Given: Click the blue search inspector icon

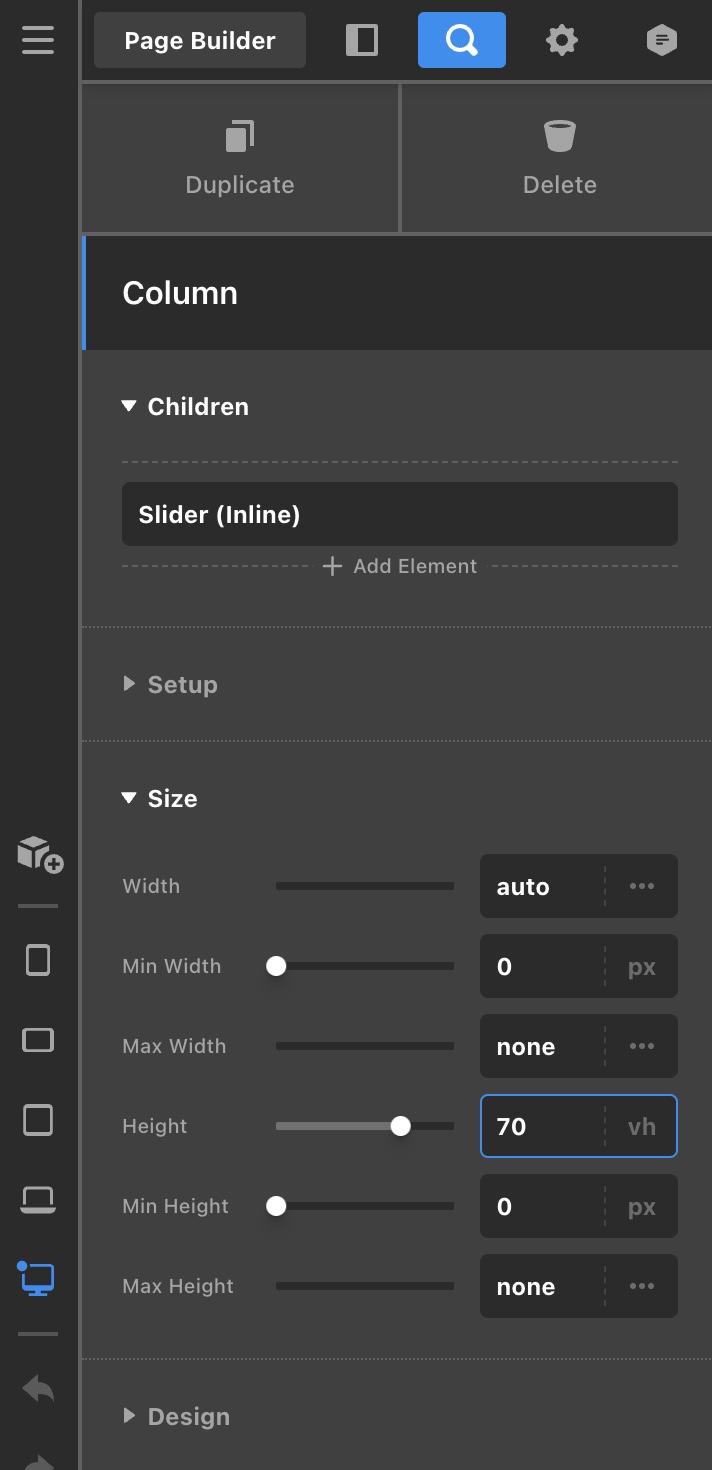Looking at the screenshot, I should tap(461, 40).
